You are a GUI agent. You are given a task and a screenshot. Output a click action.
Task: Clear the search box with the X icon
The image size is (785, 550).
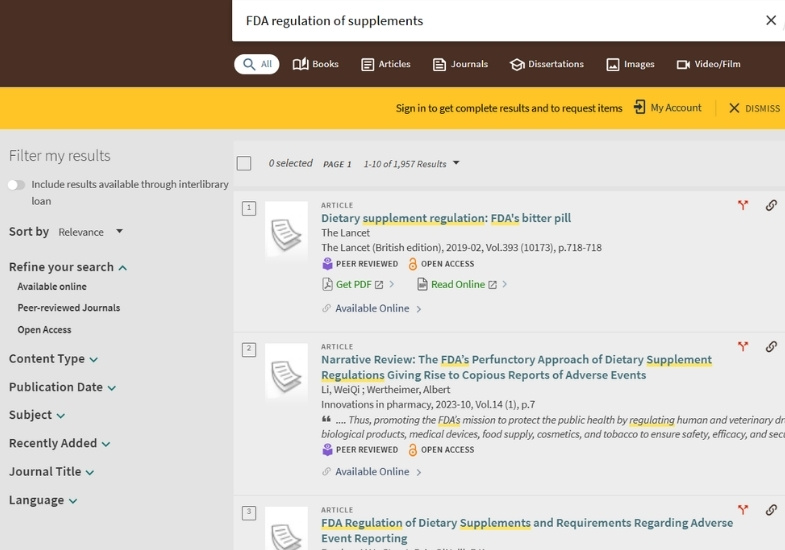pos(770,21)
